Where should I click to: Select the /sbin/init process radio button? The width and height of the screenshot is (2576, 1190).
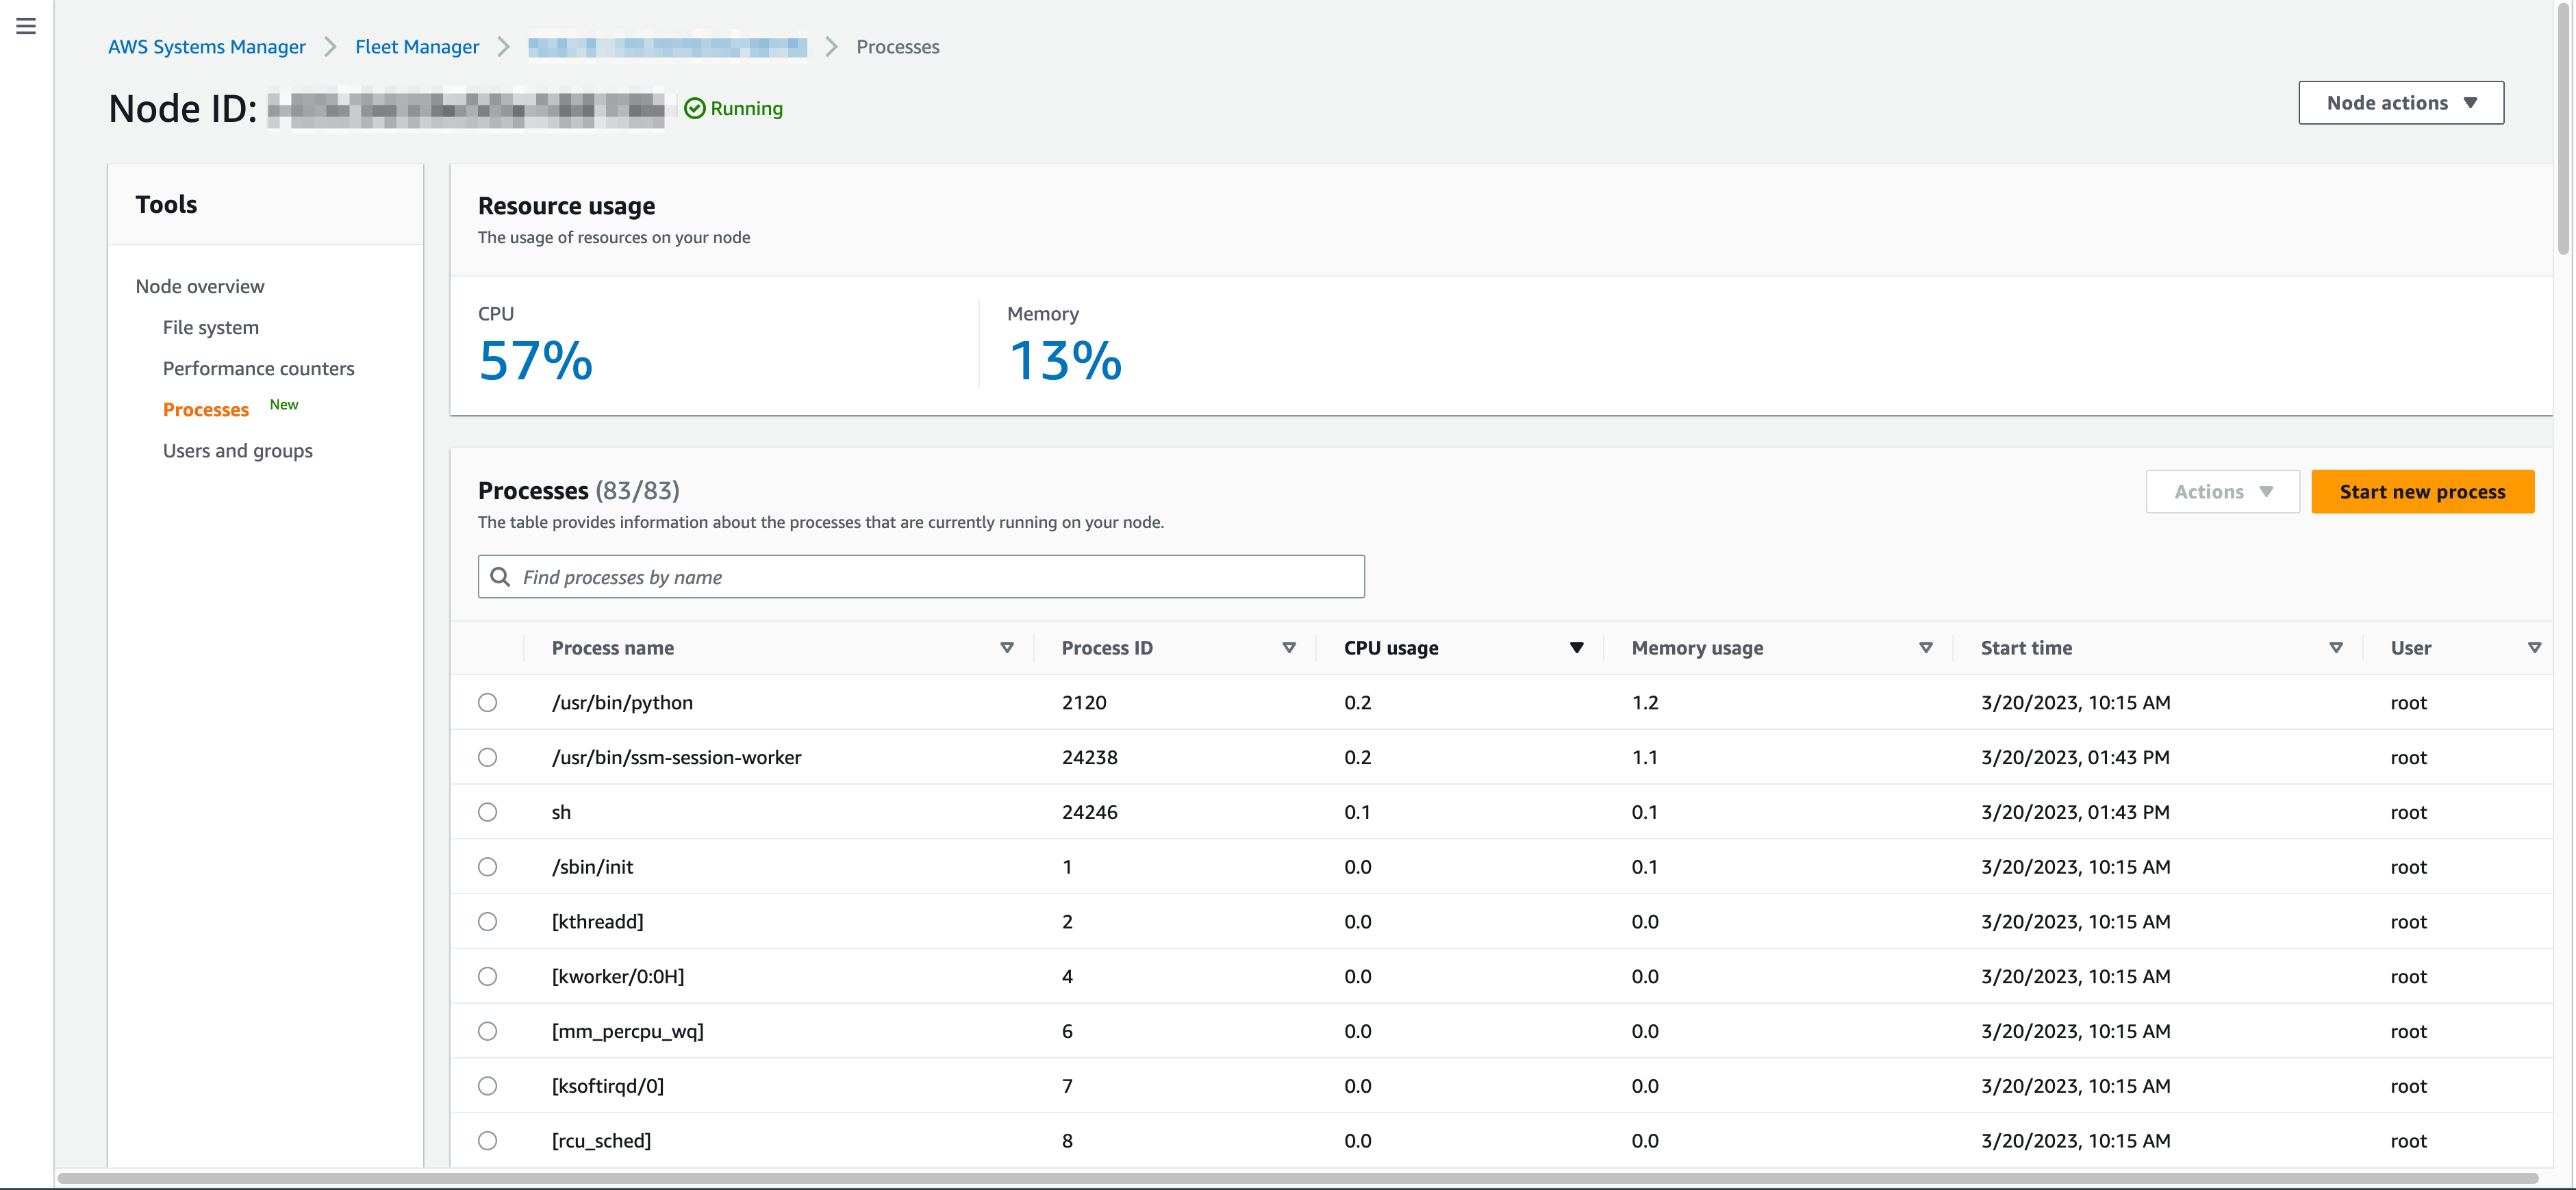[x=487, y=867]
